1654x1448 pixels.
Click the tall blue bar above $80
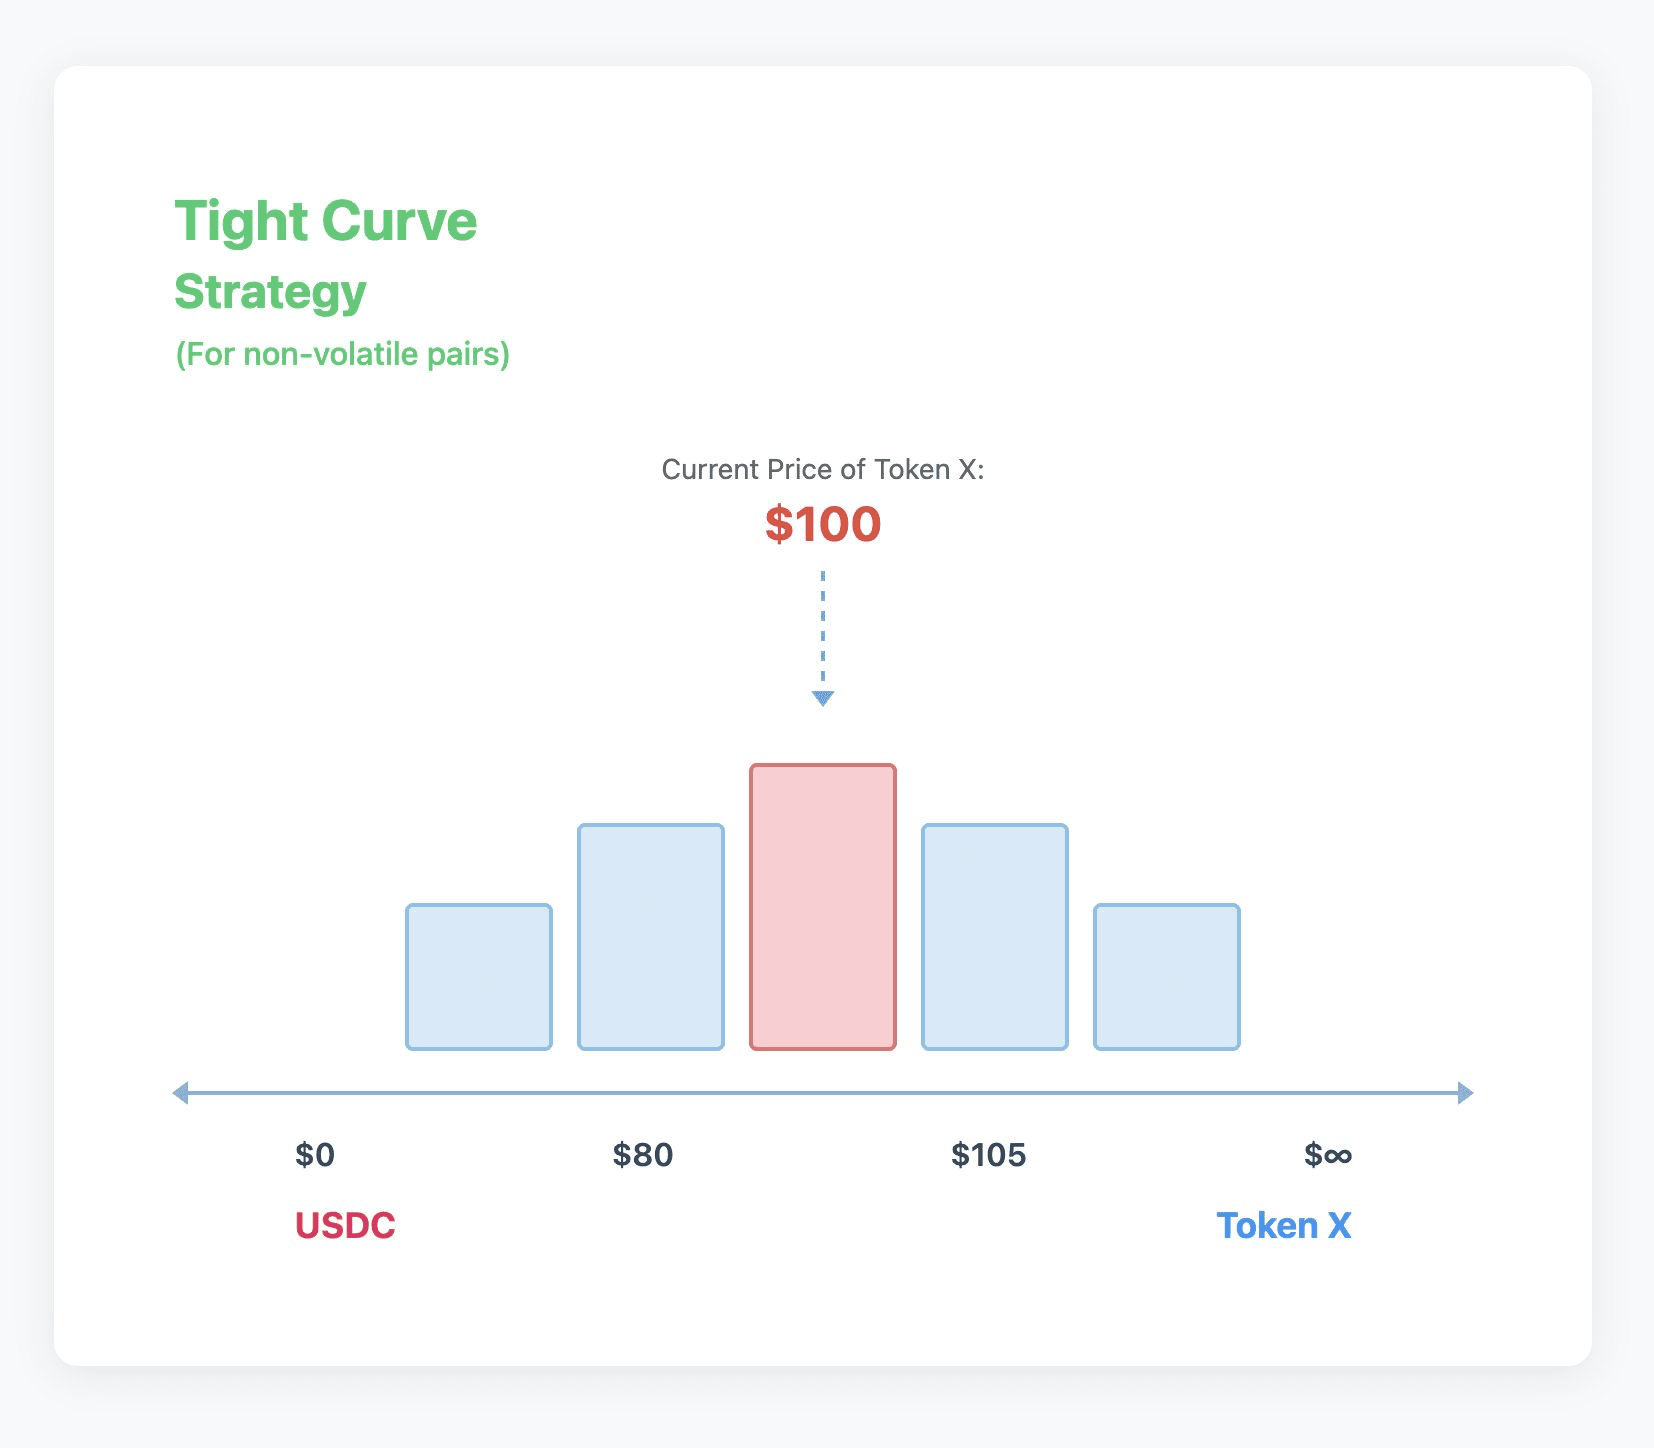click(x=651, y=937)
